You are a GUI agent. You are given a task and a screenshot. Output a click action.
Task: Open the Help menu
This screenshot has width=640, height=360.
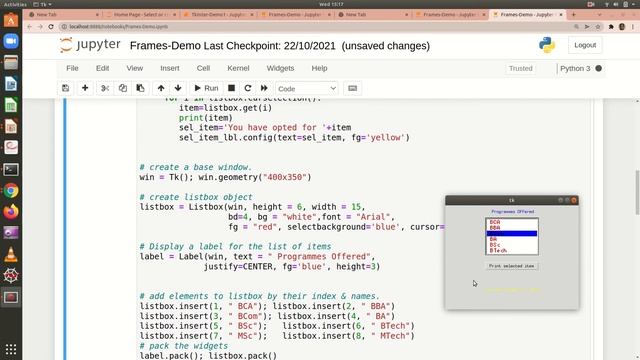[x=319, y=68]
